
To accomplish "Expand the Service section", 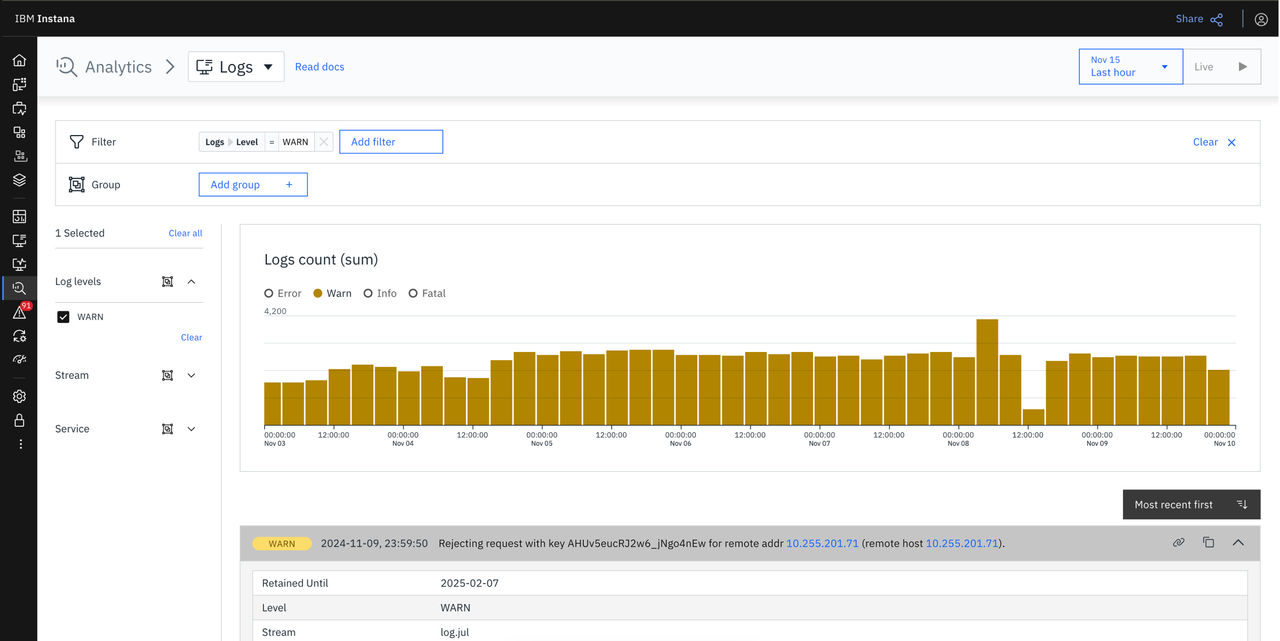I will [192, 429].
